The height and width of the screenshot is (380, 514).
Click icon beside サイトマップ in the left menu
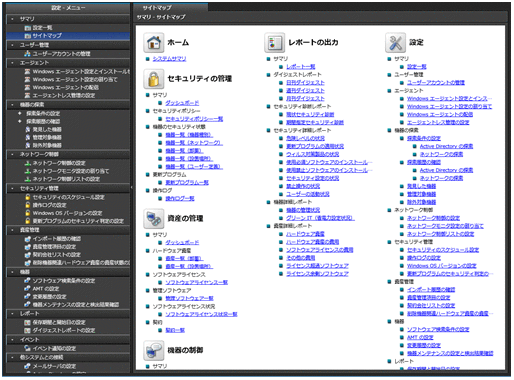click(x=28, y=36)
